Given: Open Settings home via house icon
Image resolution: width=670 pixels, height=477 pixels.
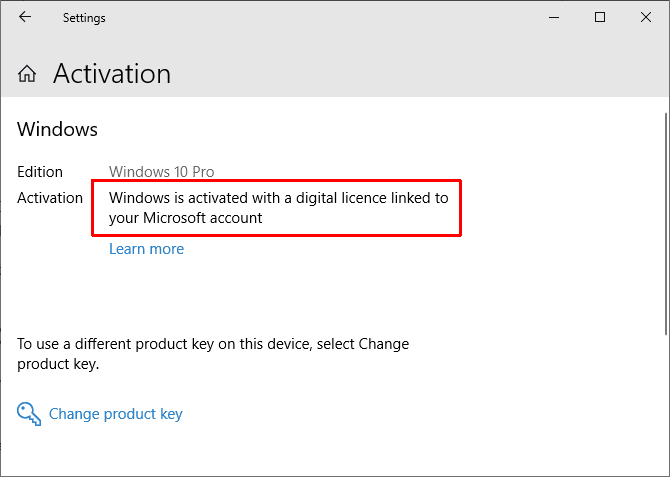Looking at the screenshot, I should [x=27, y=74].
